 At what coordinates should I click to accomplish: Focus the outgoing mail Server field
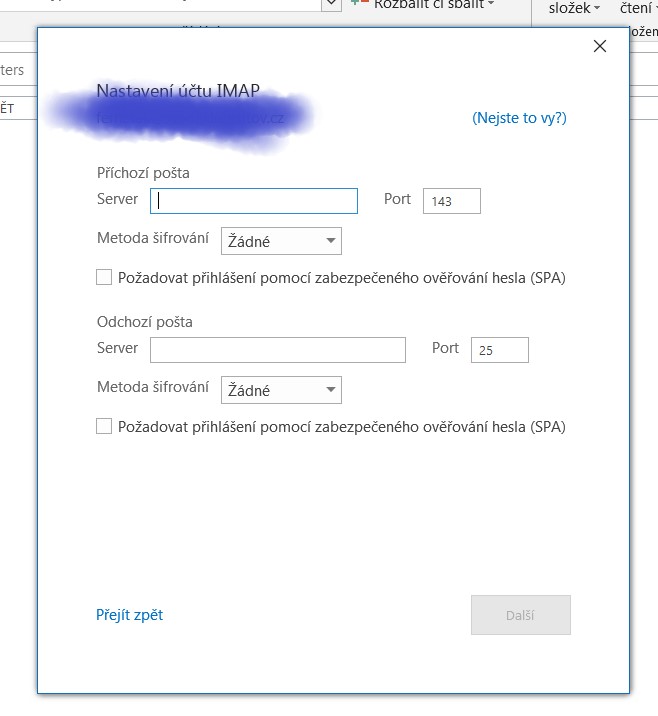click(x=278, y=349)
